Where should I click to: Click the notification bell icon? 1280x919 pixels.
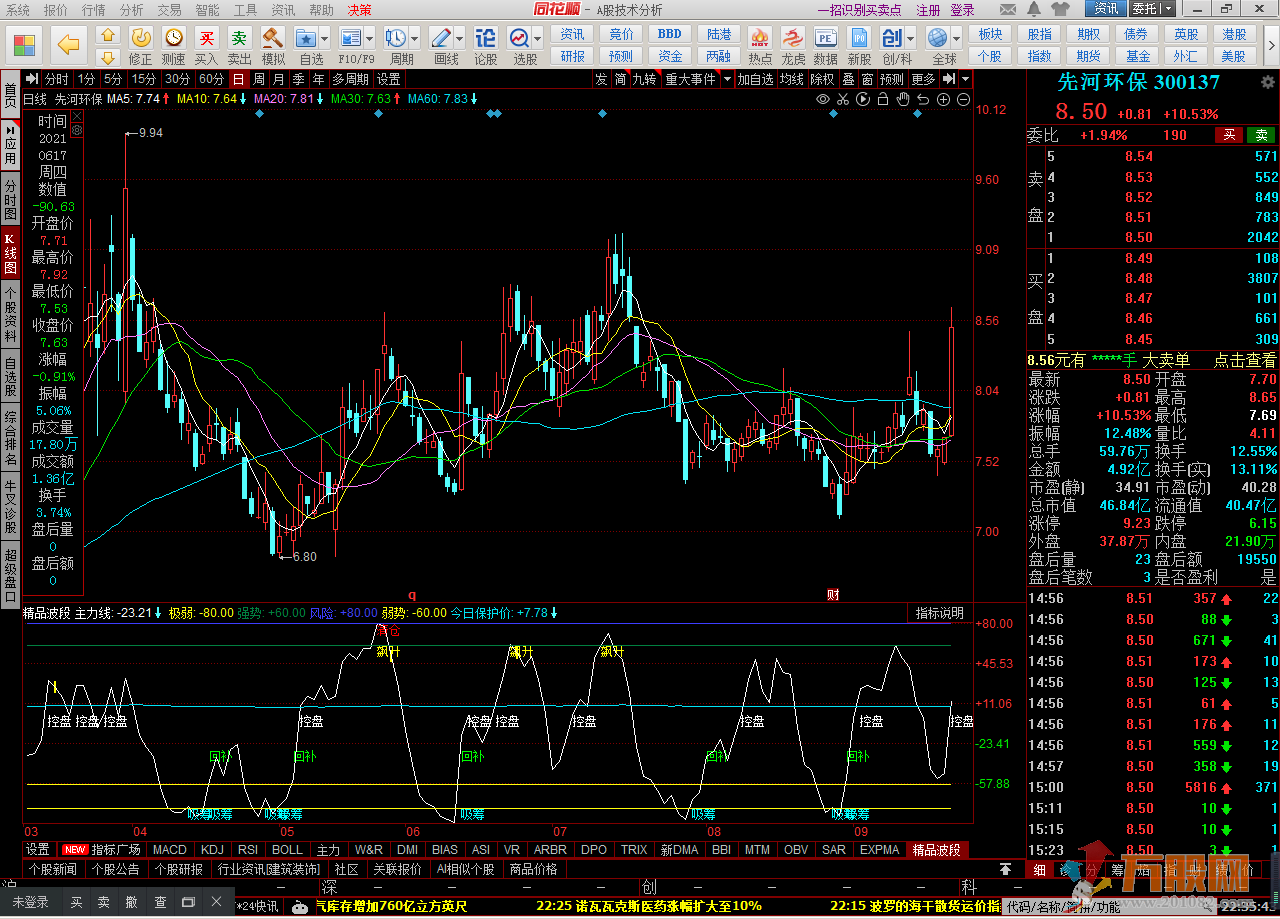point(1036,9)
